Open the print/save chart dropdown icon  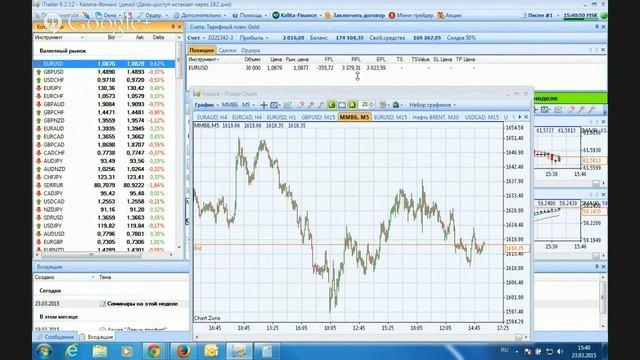(397, 105)
